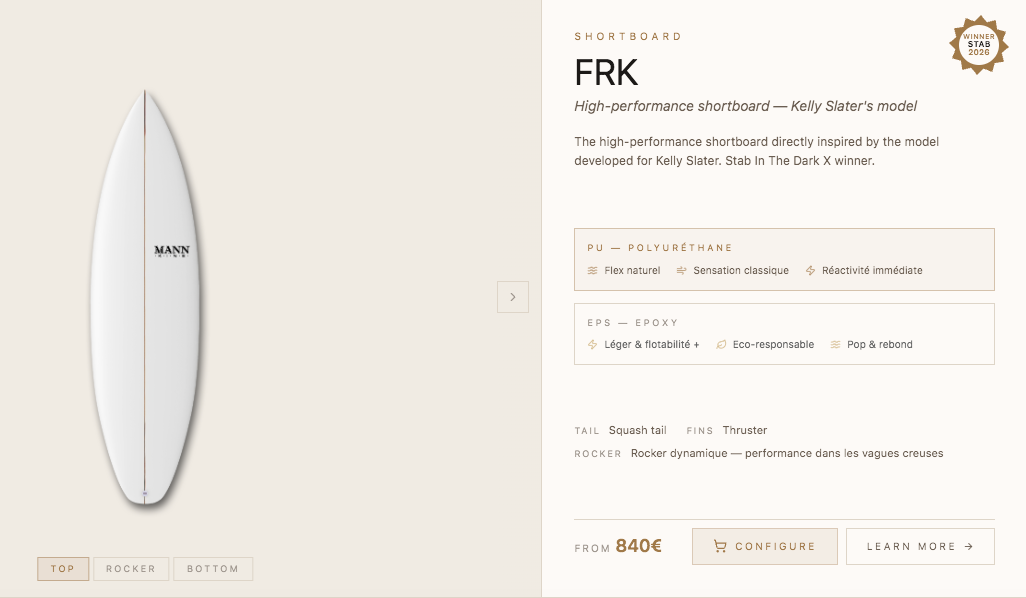Click the shopping cart icon in Configure
1026x598 pixels.
point(720,547)
